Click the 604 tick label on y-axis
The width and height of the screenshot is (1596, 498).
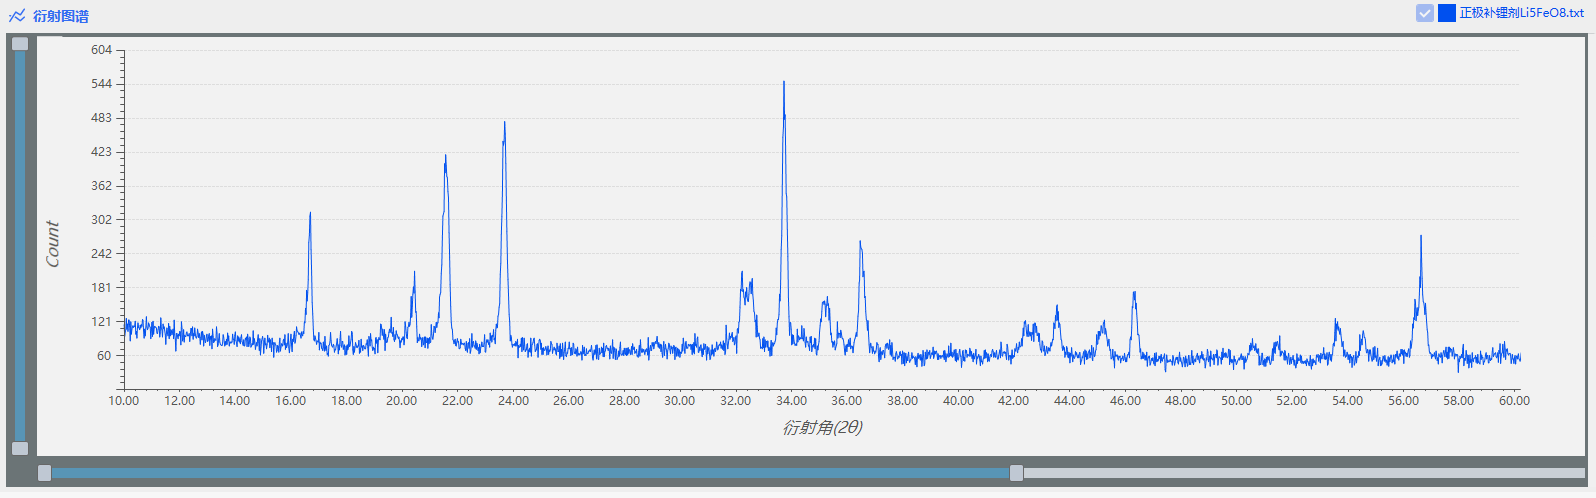click(x=101, y=50)
